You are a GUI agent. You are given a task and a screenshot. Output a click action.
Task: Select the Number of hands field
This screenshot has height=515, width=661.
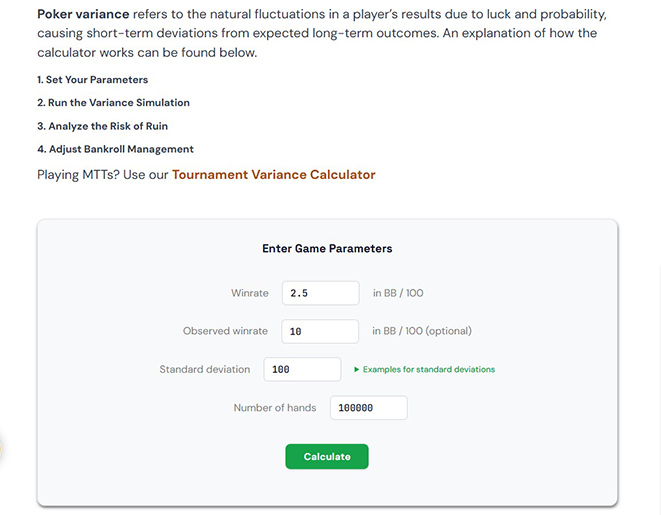click(x=367, y=408)
